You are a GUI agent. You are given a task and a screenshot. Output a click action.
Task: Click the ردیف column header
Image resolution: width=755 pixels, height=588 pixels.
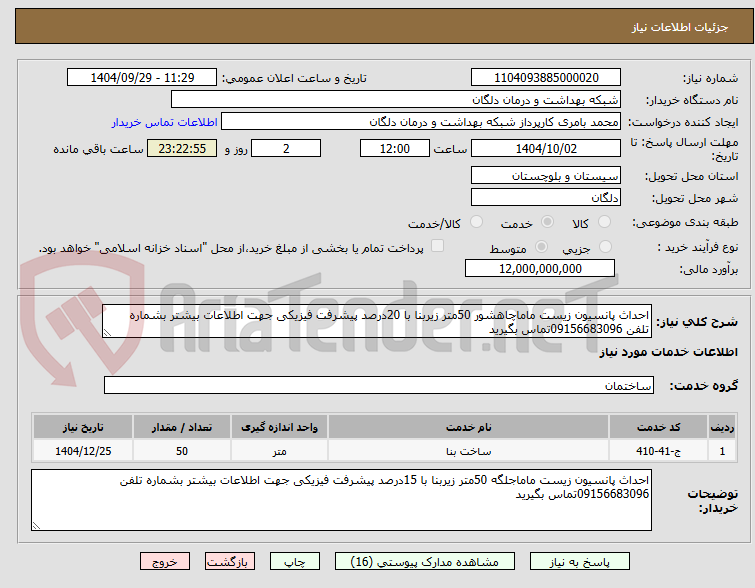click(x=722, y=427)
